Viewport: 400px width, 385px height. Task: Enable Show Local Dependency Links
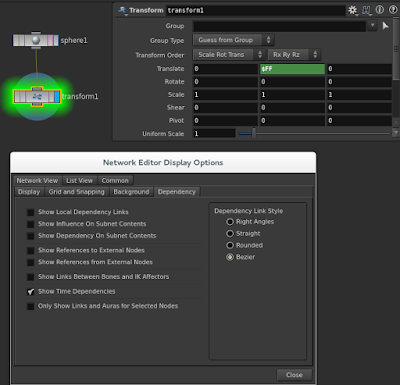(x=30, y=212)
